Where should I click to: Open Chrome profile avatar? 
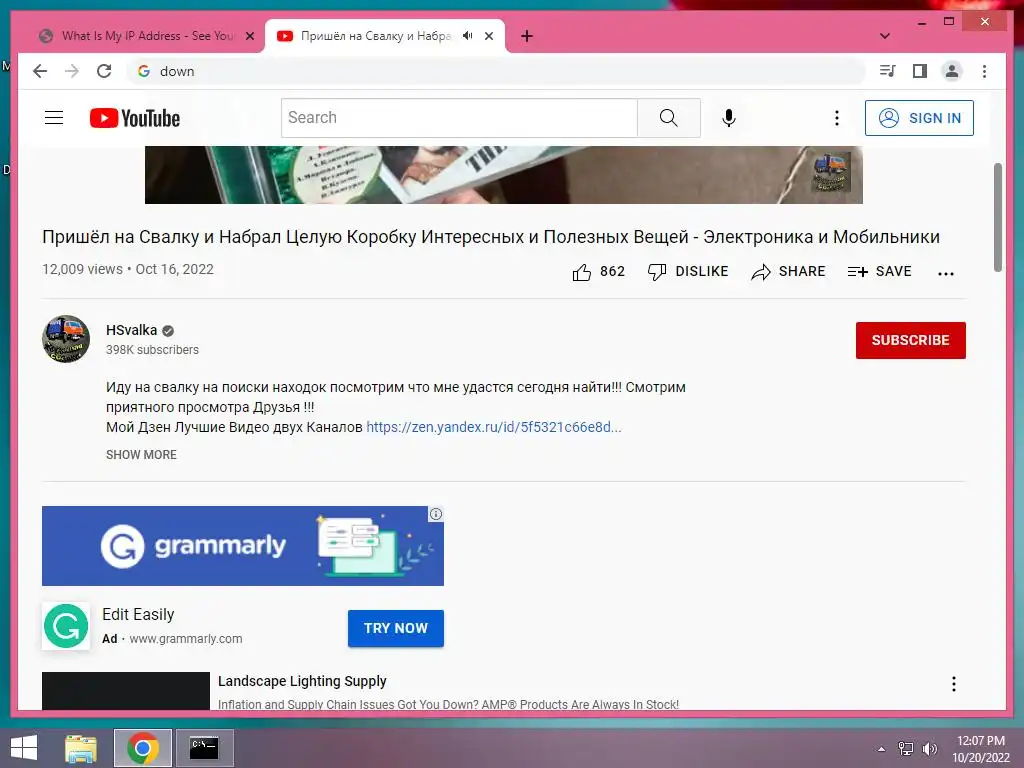(x=952, y=71)
